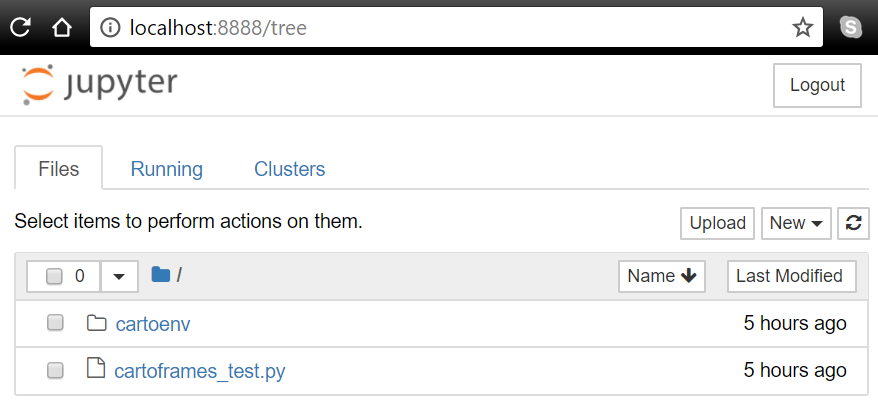Select the cartoframes_test.py checkbox
This screenshot has height=410, width=878.
tap(56, 370)
